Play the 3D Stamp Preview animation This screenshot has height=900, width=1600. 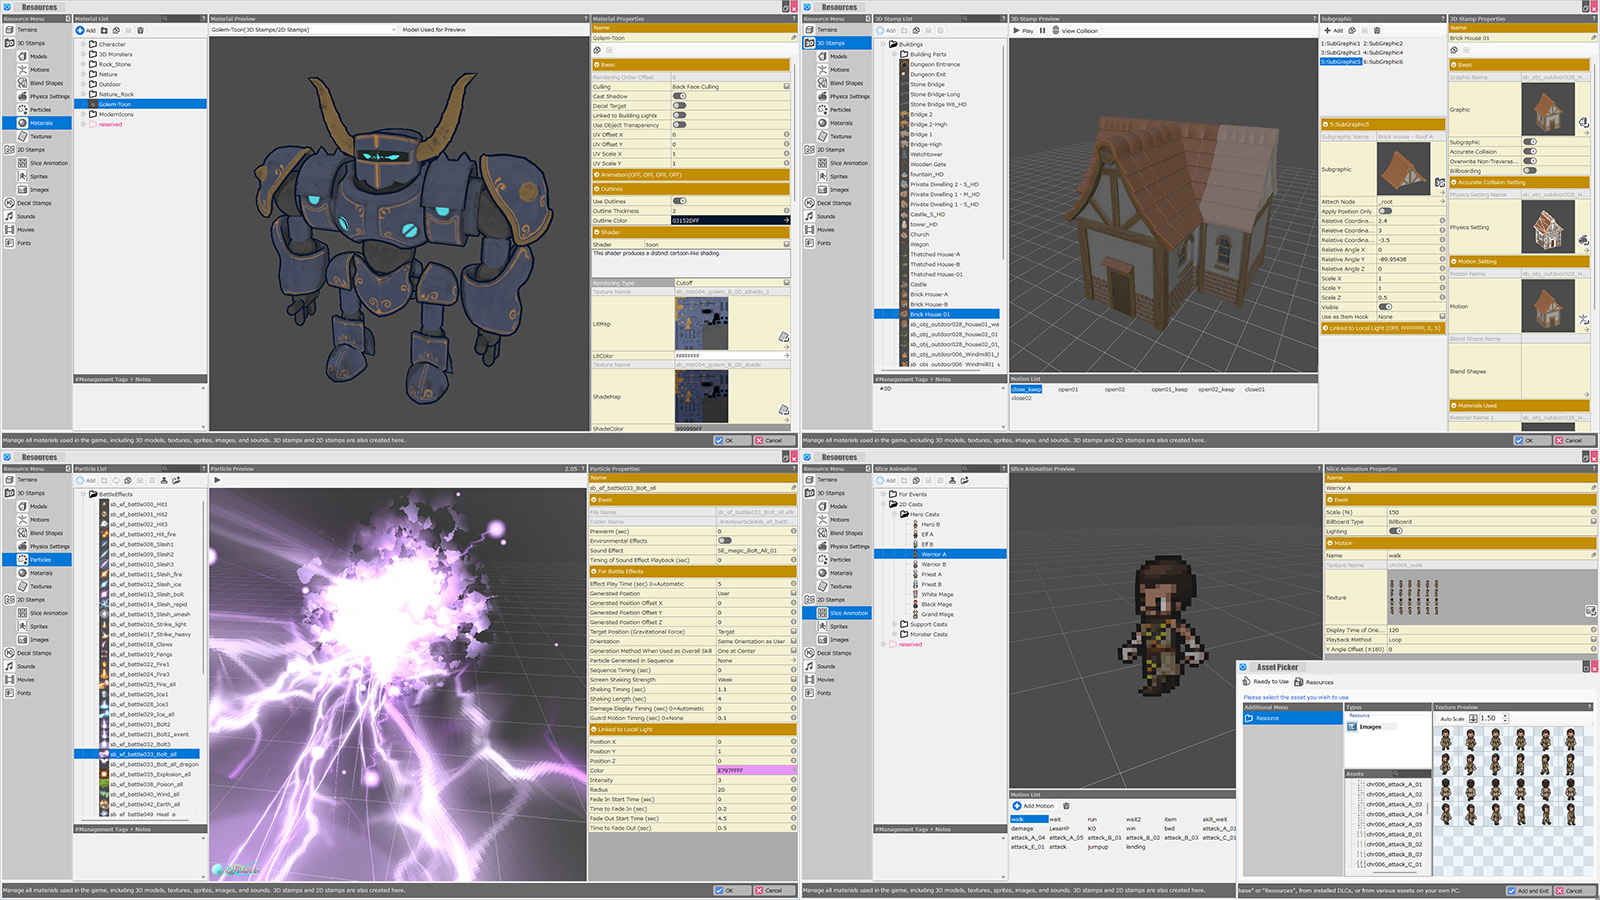1023,31
